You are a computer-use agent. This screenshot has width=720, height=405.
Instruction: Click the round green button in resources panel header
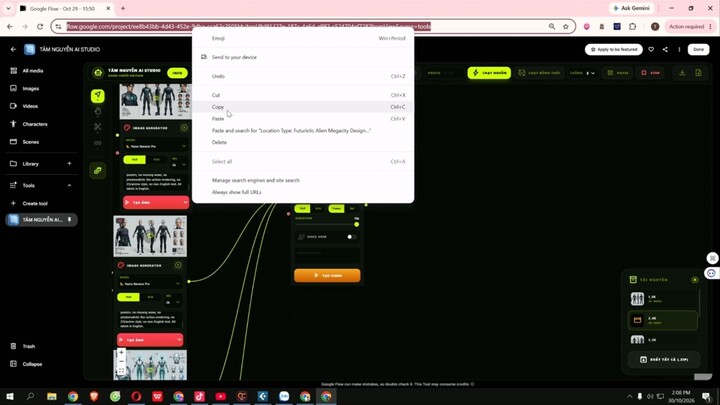coord(695,280)
